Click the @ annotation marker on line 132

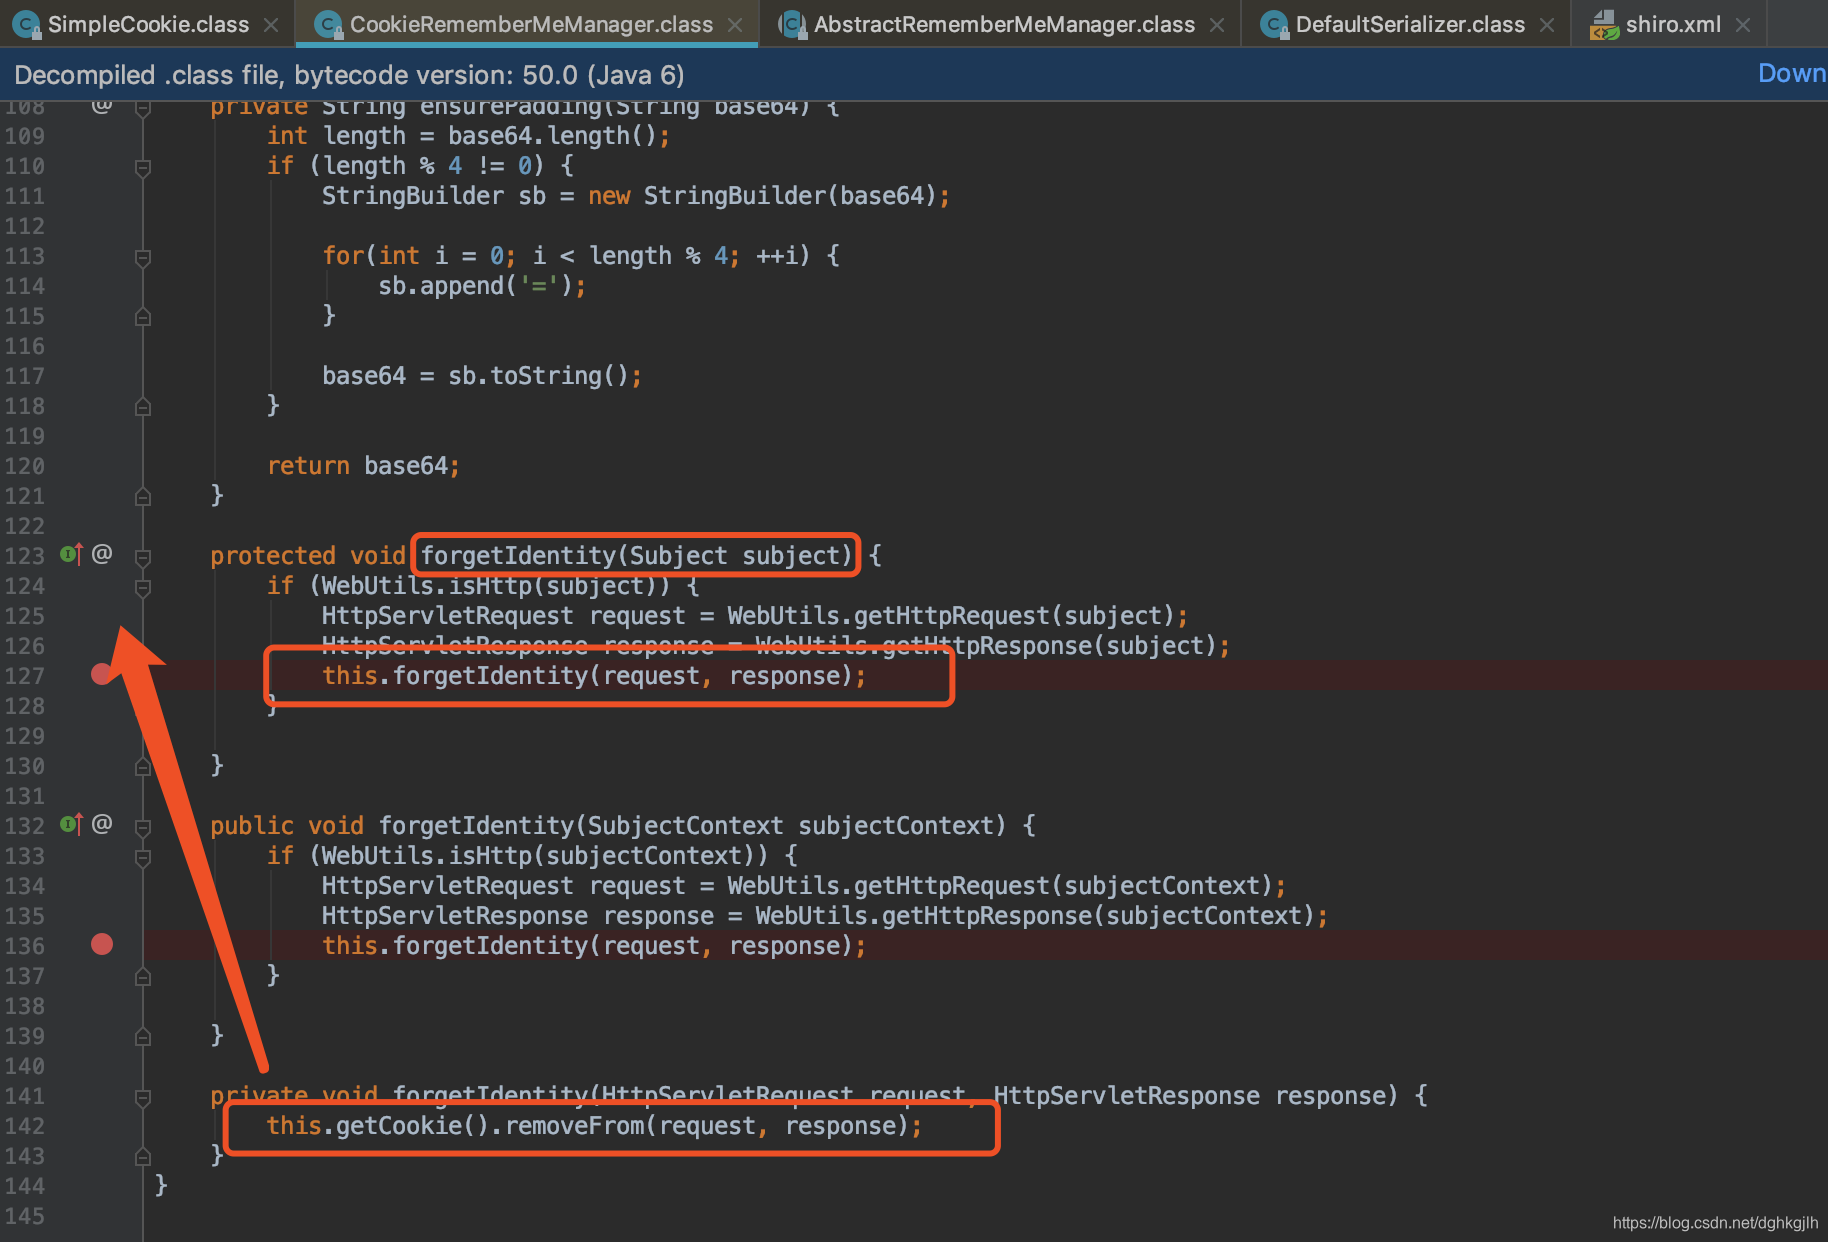(x=102, y=824)
